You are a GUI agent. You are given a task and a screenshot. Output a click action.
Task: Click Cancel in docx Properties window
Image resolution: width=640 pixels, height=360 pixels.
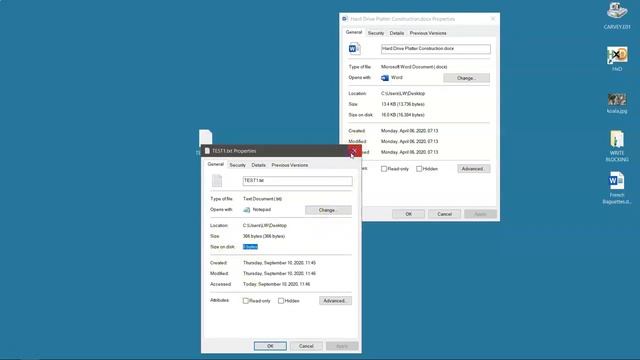pyautogui.click(x=444, y=214)
